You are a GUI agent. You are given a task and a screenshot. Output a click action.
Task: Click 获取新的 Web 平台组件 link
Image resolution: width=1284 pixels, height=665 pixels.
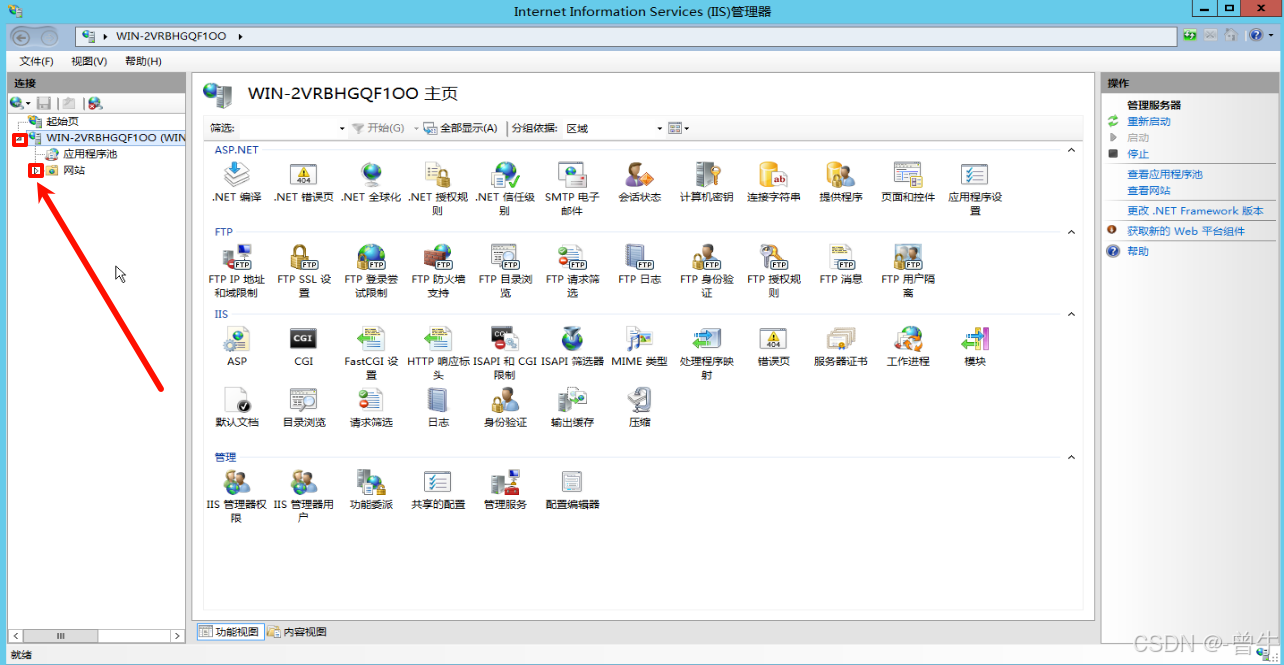(x=1186, y=231)
